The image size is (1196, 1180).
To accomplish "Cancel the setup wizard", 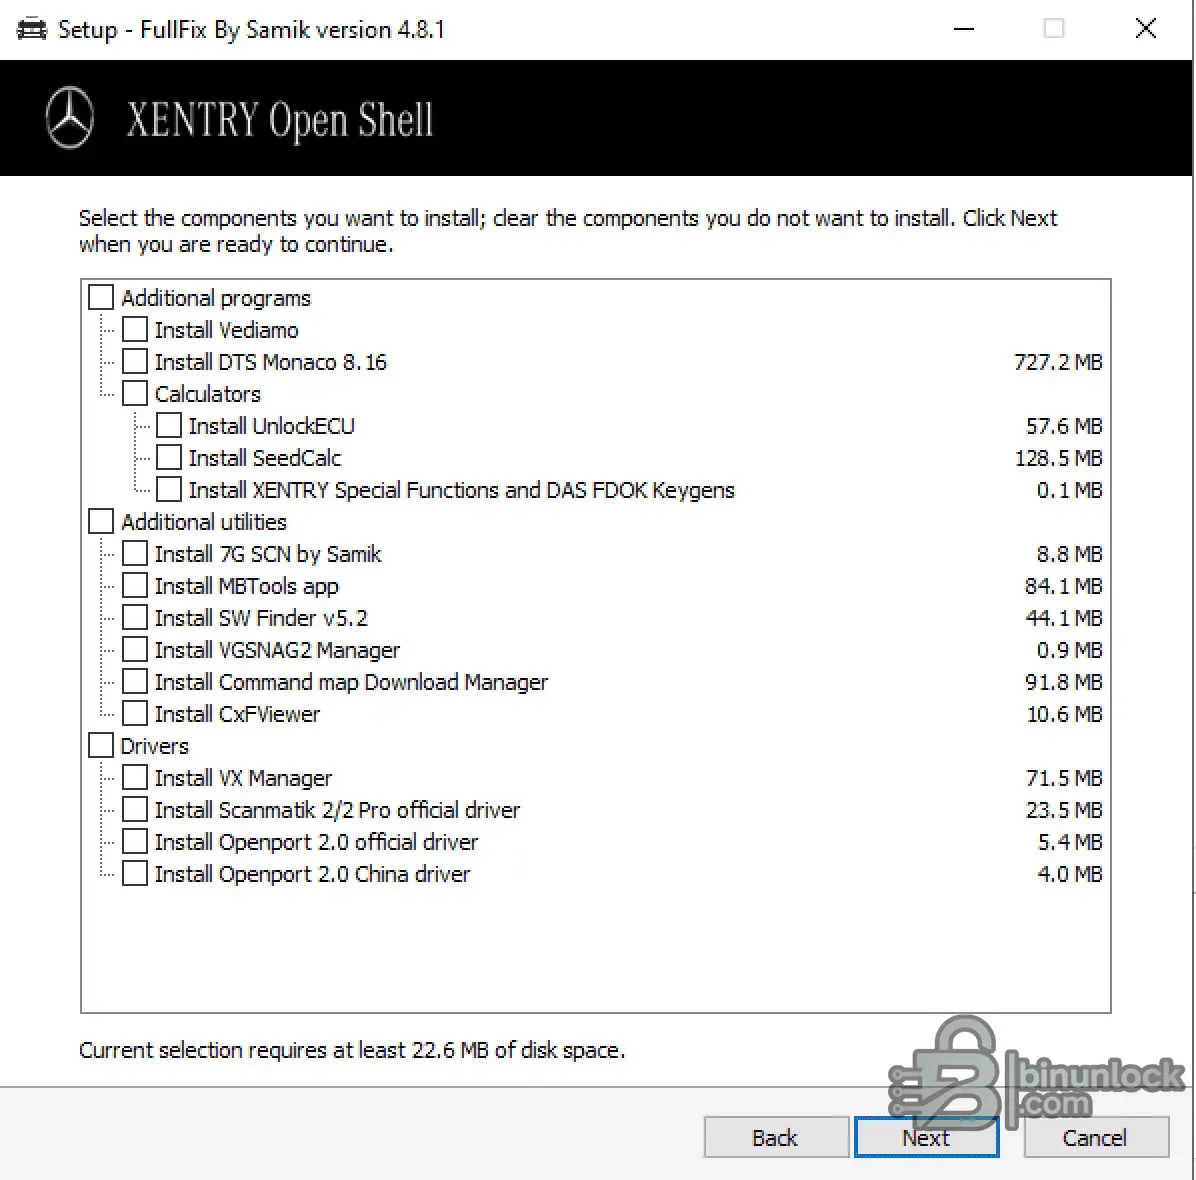I will (x=1095, y=1137).
